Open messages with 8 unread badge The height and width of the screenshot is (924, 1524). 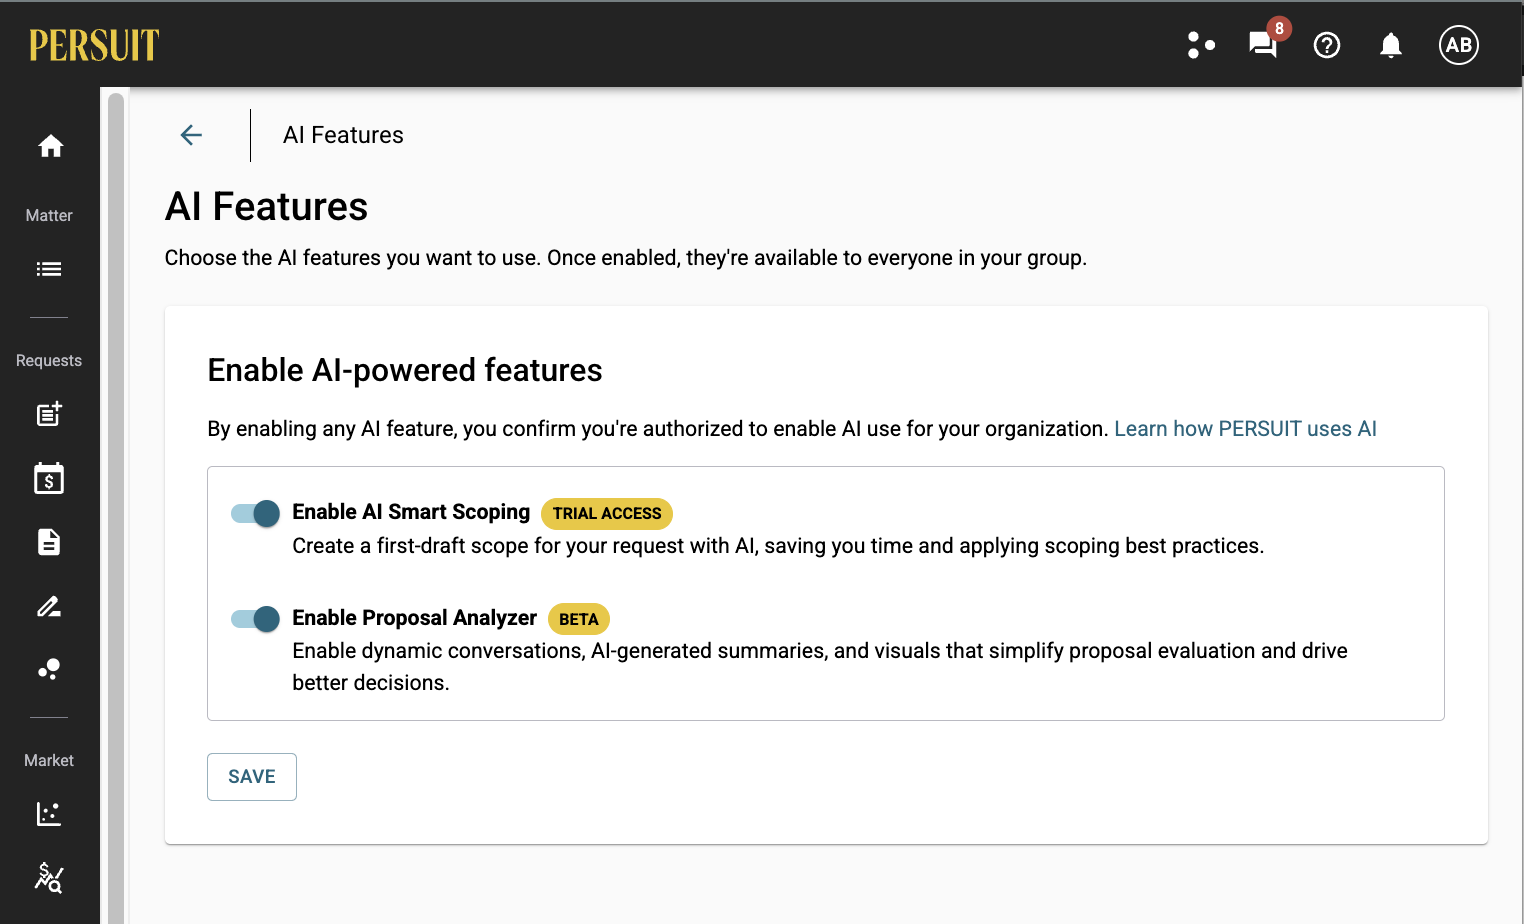[1264, 45]
